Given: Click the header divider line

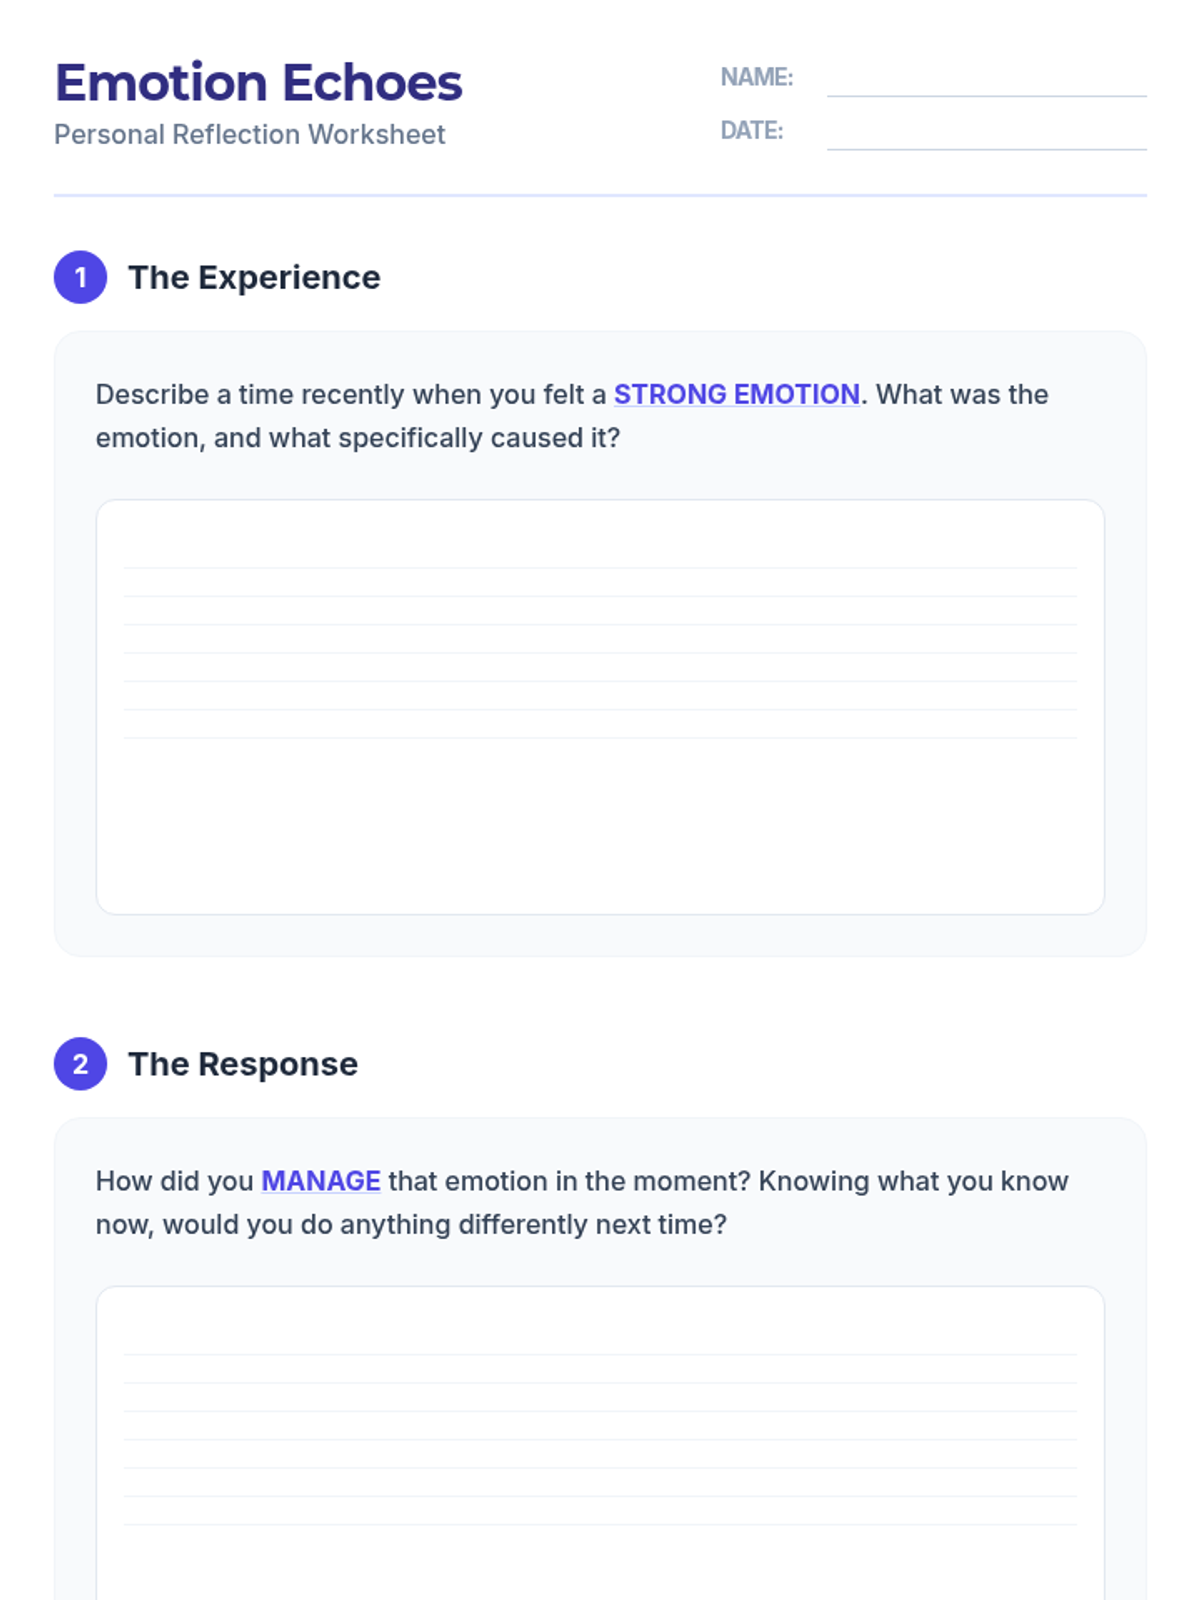Looking at the screenshot, I should click(x=600, y=195).
